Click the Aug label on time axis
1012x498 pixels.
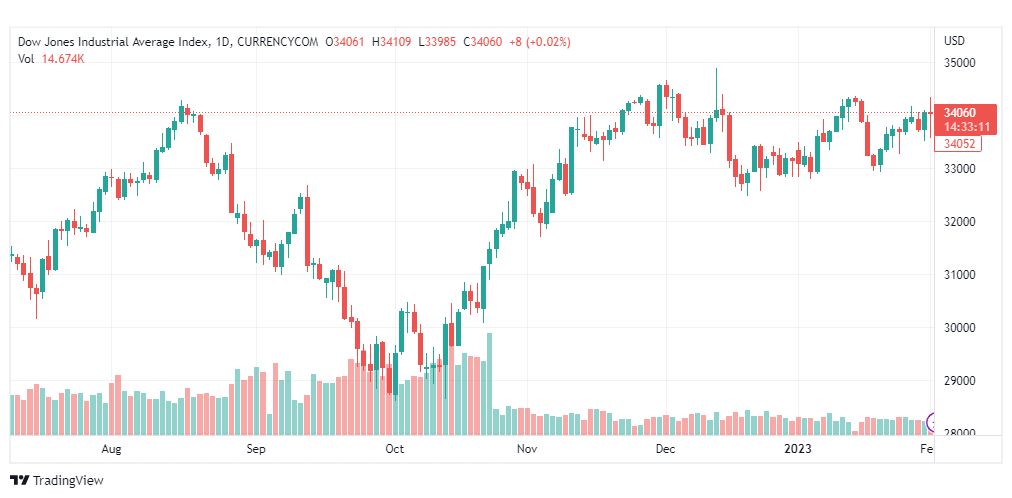pyautogui.click(x=112, y=448)
